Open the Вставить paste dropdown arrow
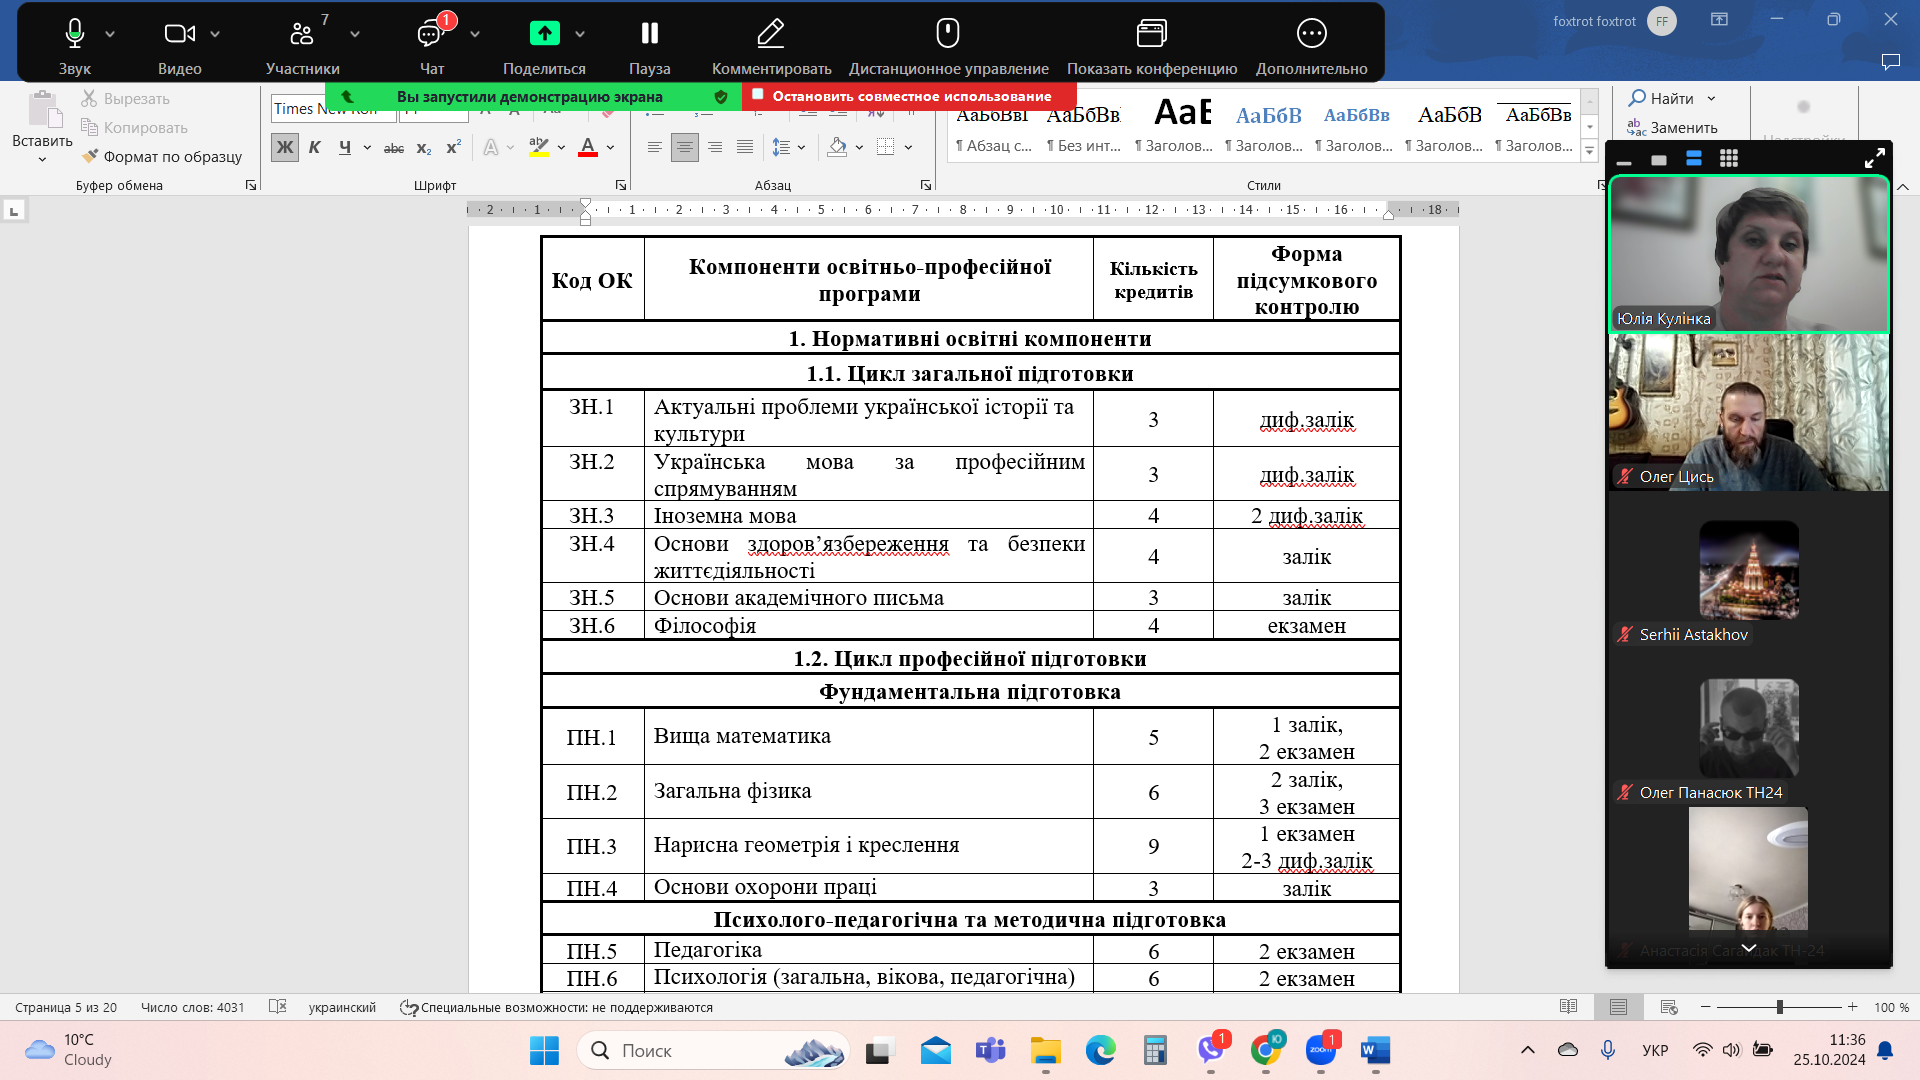This screenshot has width=1920, height=1080. click(42, 159)
